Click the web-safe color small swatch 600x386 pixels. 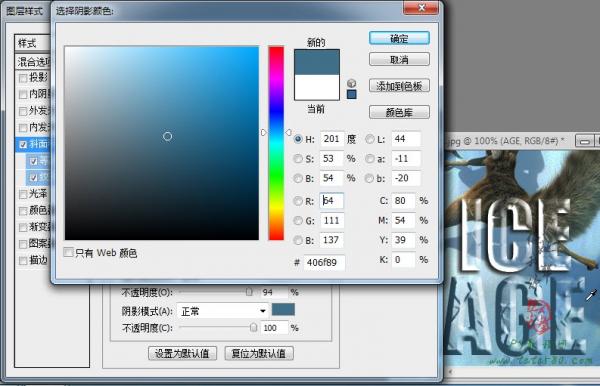click(x=352, y=94)
